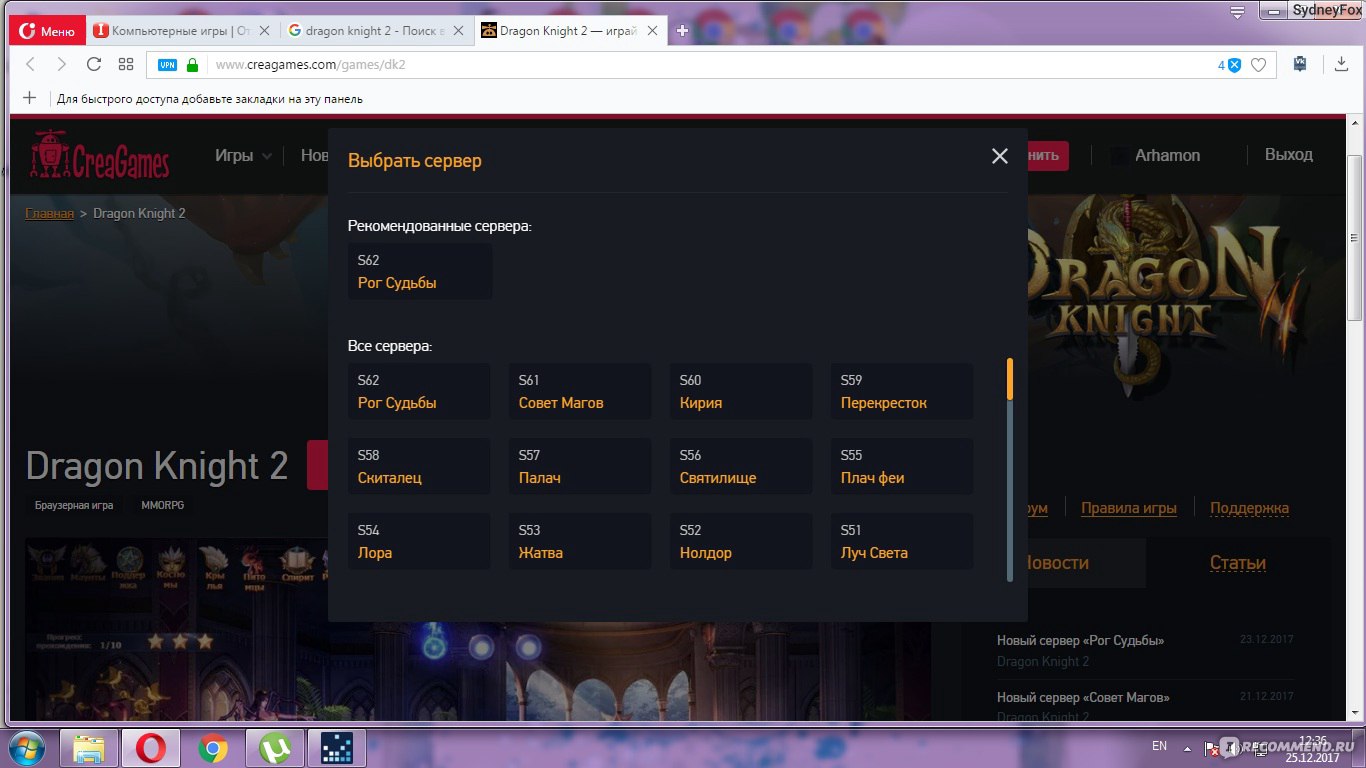This screenshot has height=768, width=1366.
Task: Choose server S57 Палач
Action: pyautogui.click(x=580, y=466)
